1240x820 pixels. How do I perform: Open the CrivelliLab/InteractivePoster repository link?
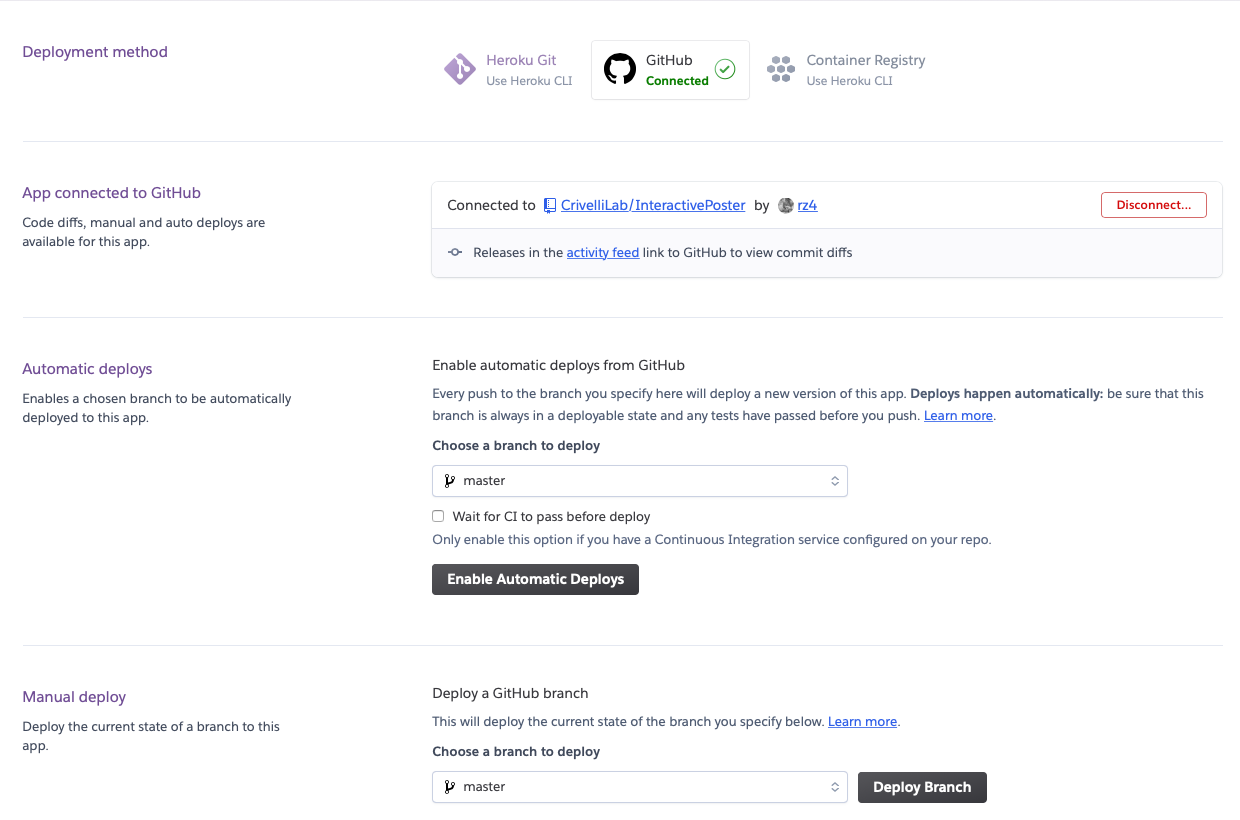click(653, 205)
